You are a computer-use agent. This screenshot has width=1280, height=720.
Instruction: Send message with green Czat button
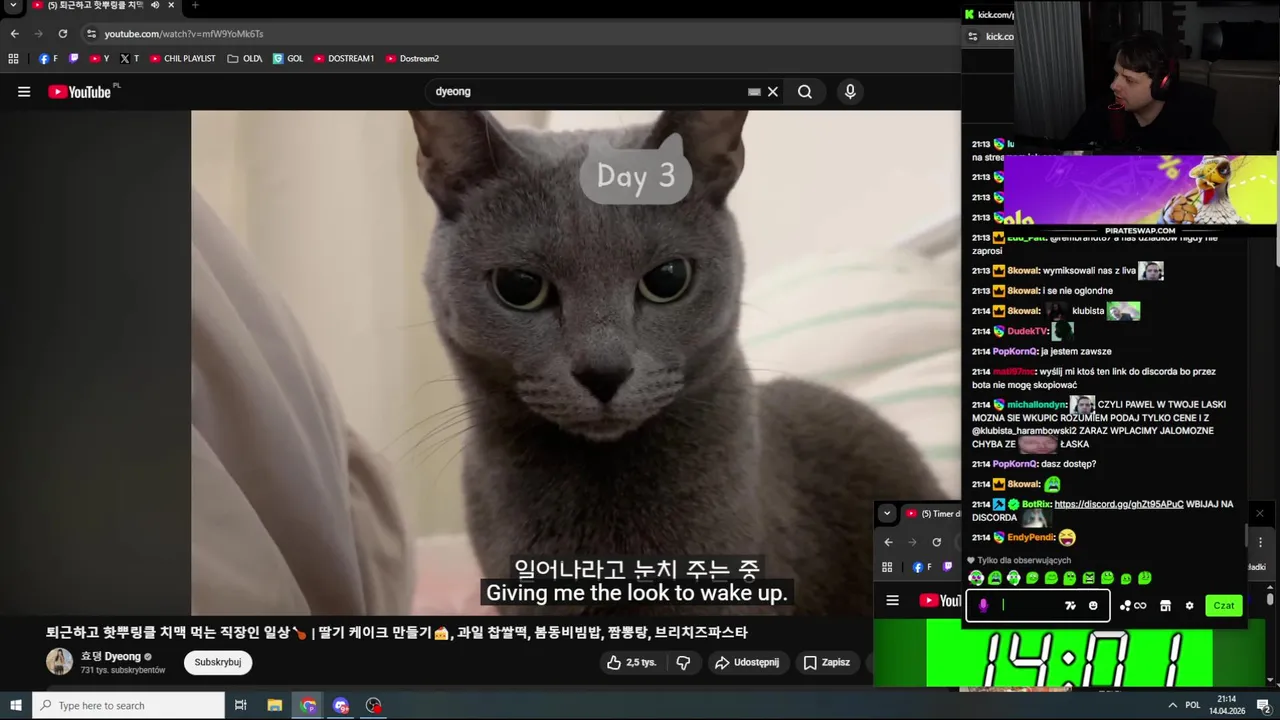pyautogui.click(x=1224, y=605)
